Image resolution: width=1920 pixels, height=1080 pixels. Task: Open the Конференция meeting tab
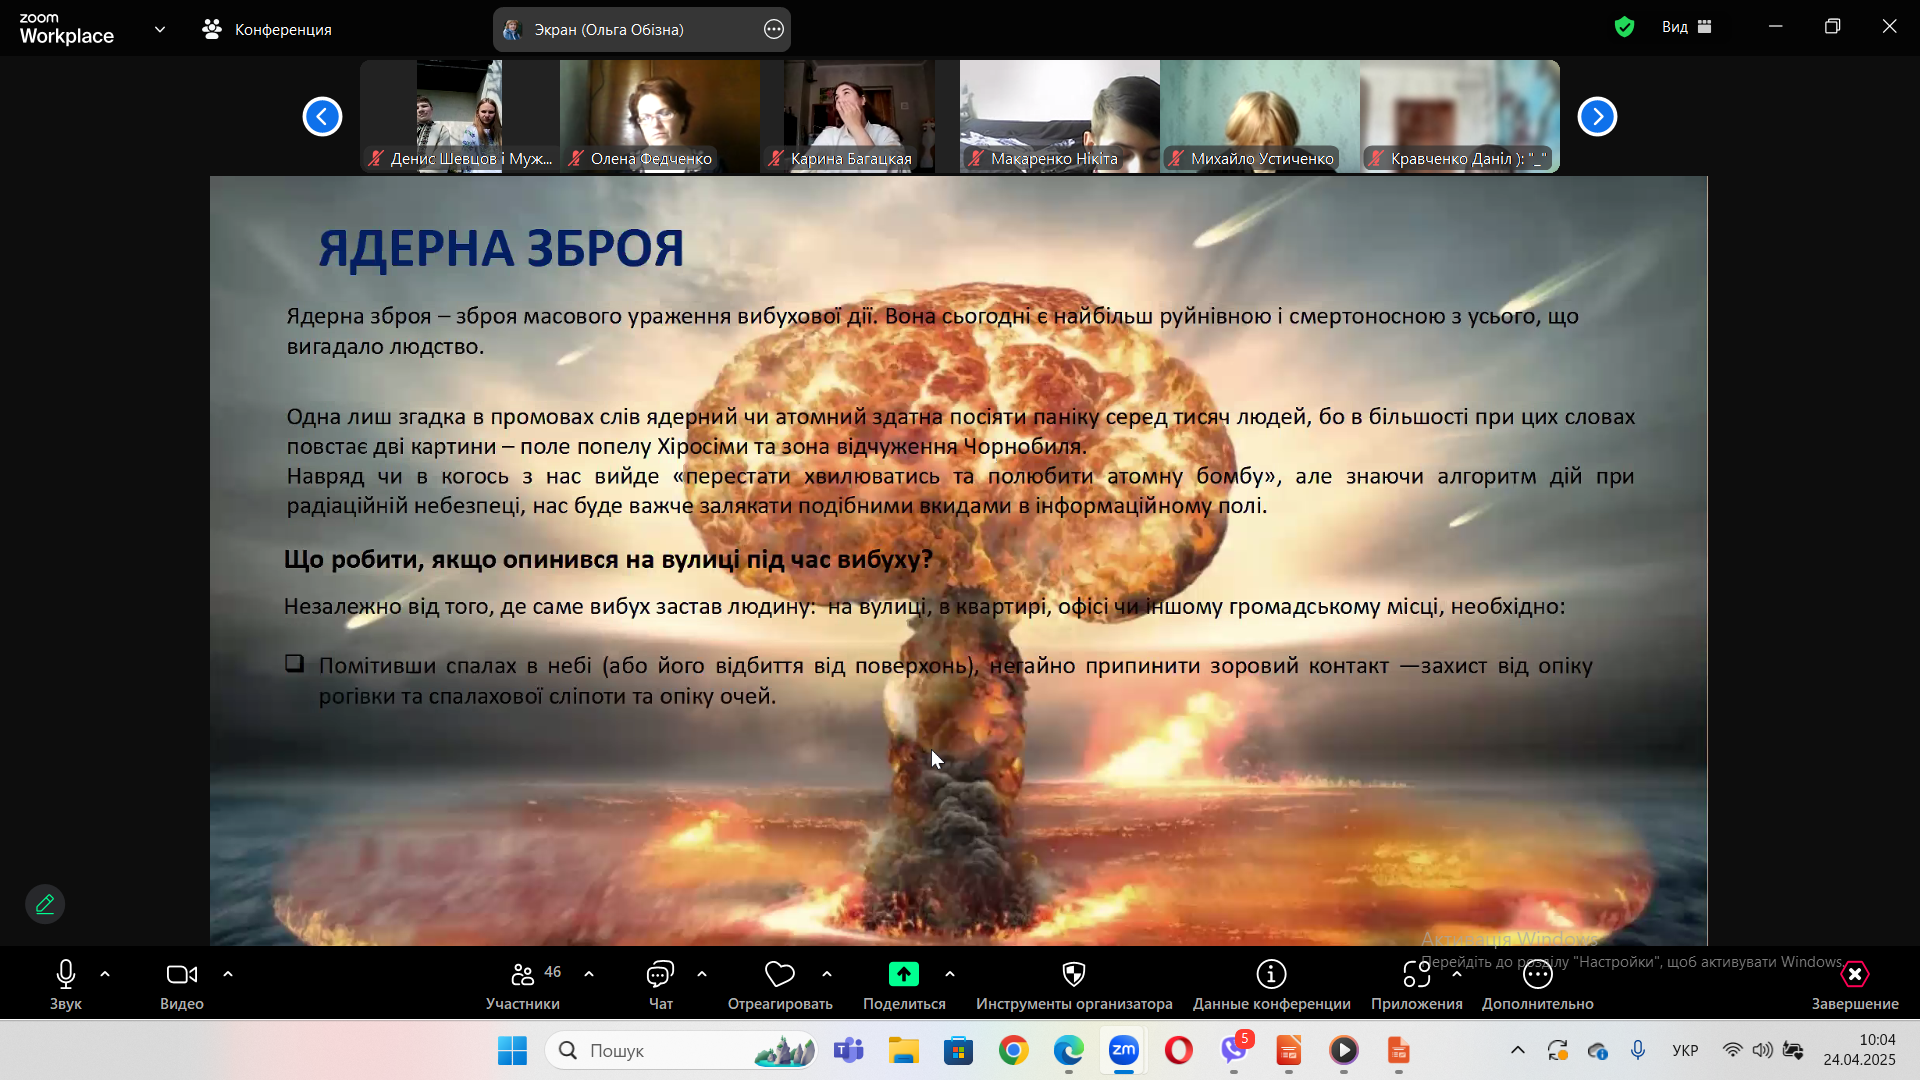coord(267,30)
